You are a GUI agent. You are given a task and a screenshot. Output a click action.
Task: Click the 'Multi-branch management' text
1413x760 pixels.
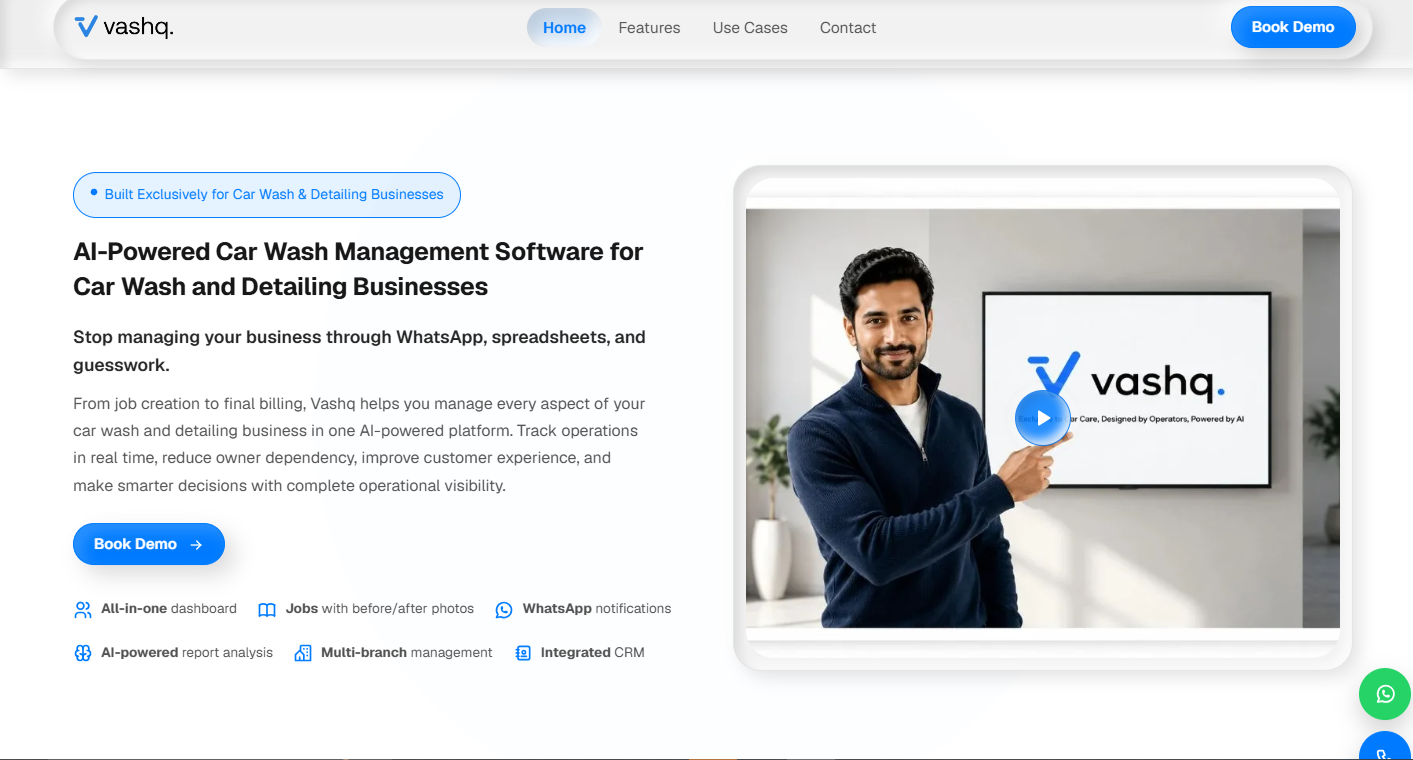pos(407,652)
